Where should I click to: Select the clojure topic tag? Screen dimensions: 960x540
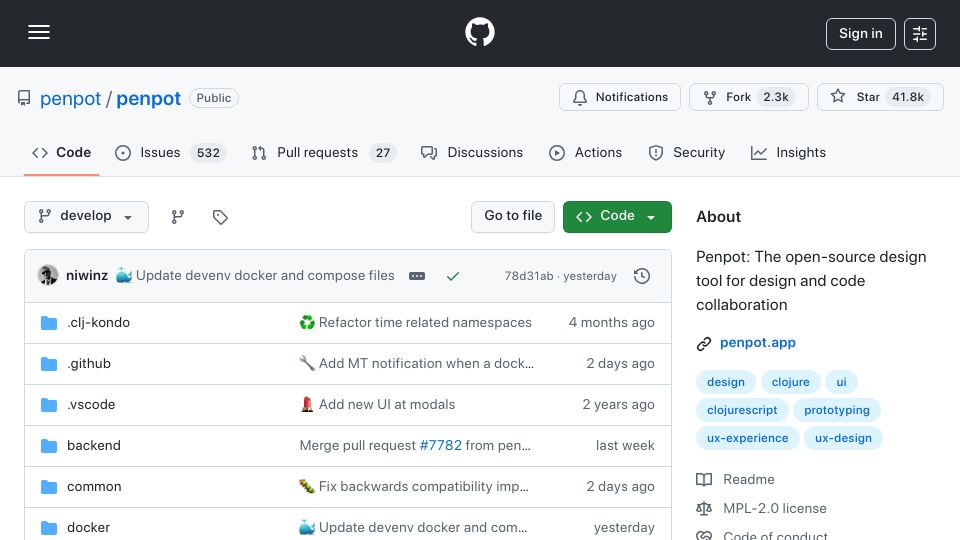[x=790, y=382]
